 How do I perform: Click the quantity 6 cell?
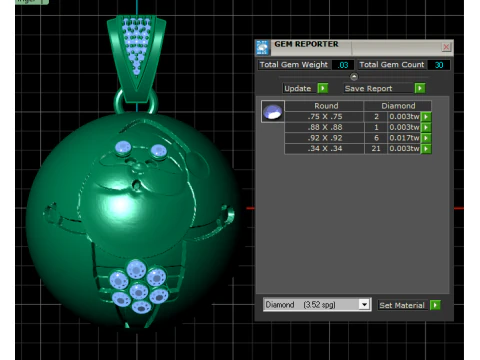[x=376, y=138]
